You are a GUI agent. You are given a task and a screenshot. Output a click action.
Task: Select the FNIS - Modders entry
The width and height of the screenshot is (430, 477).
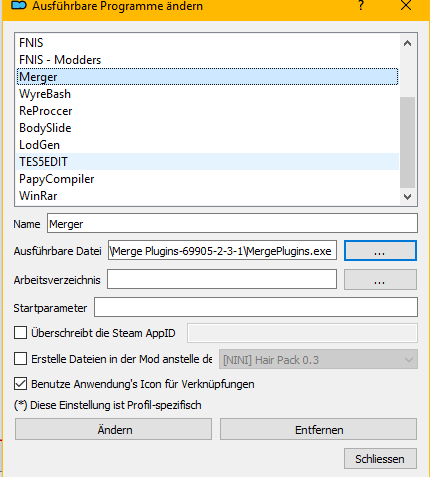[208, 60]
